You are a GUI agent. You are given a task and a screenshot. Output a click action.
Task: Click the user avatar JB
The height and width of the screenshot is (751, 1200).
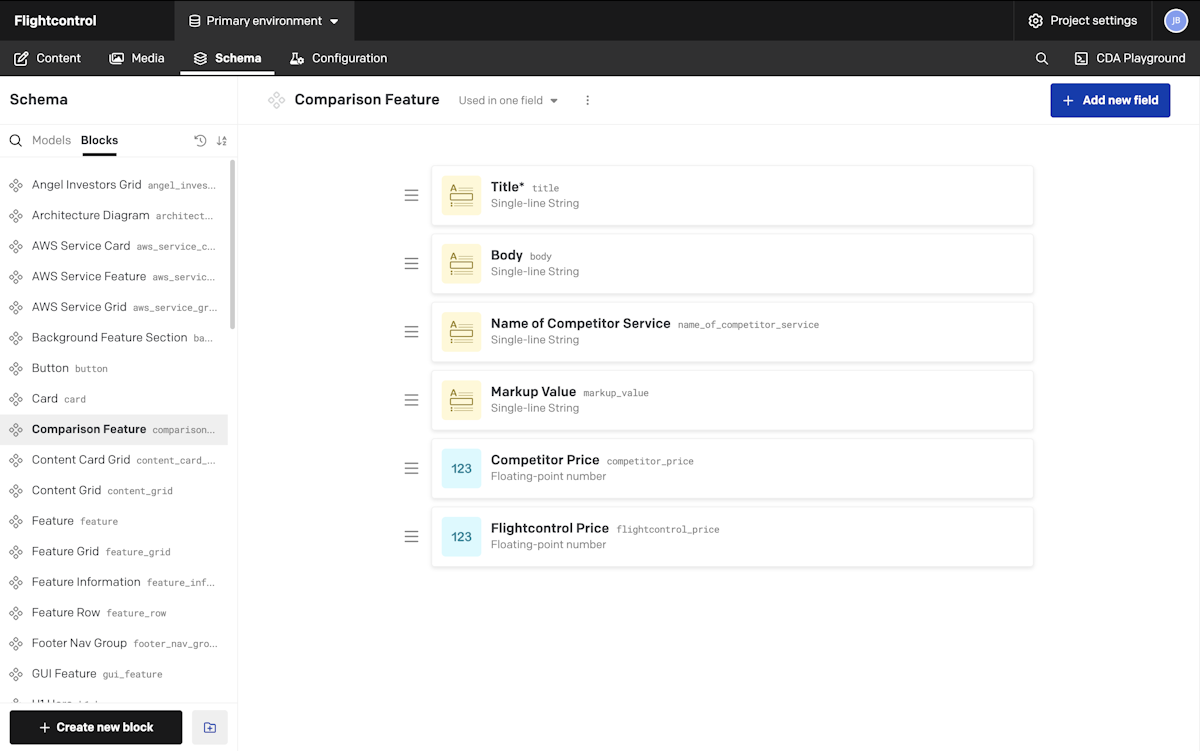tap(1176, 20)
